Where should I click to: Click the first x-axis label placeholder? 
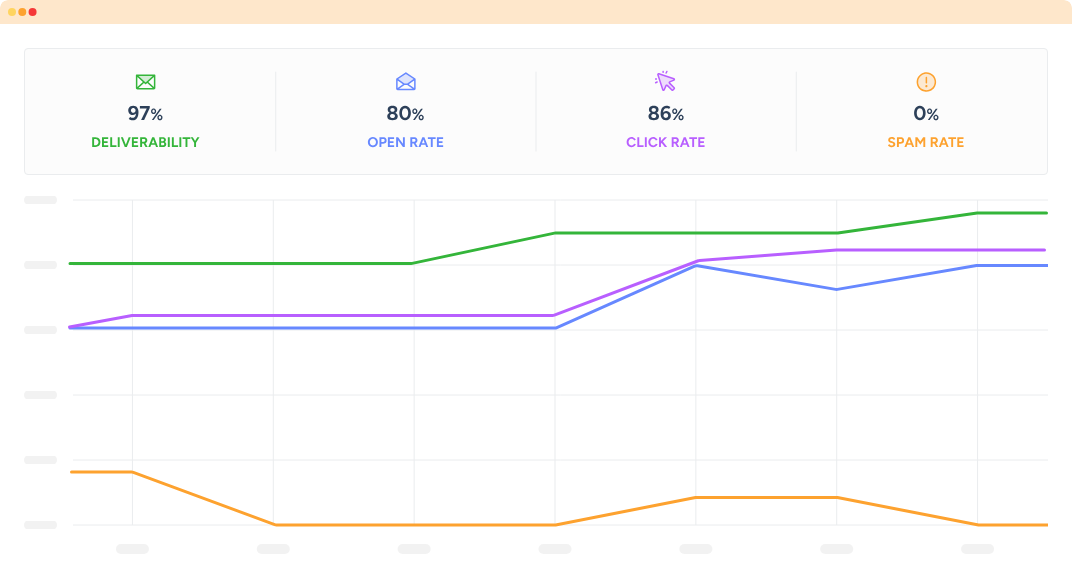132,548
